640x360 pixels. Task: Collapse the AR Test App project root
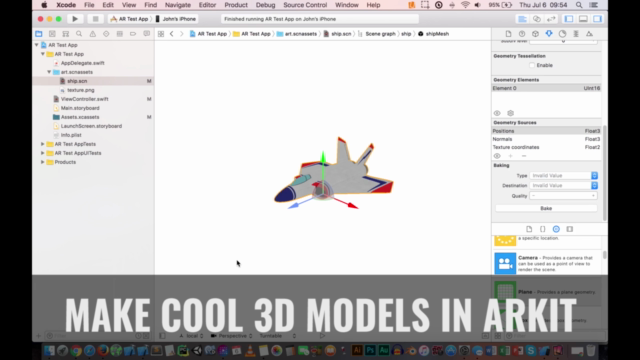[x=37, y=45]
